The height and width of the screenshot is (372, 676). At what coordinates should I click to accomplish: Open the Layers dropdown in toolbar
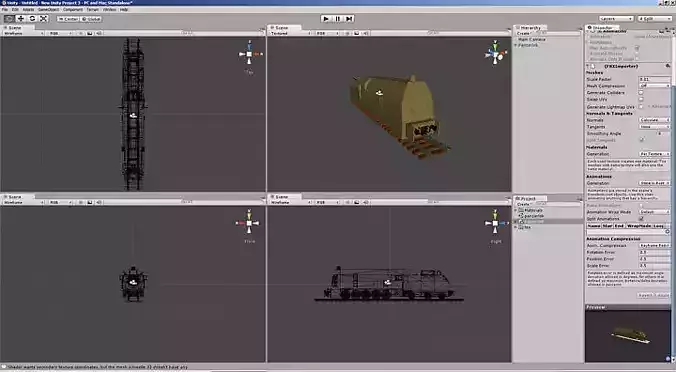click(616, 19)
